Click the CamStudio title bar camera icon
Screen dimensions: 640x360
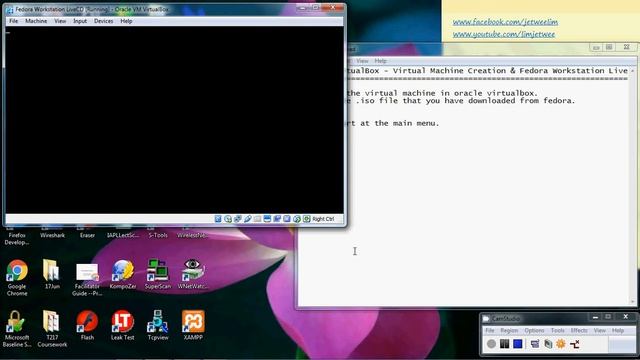(486, 318)
